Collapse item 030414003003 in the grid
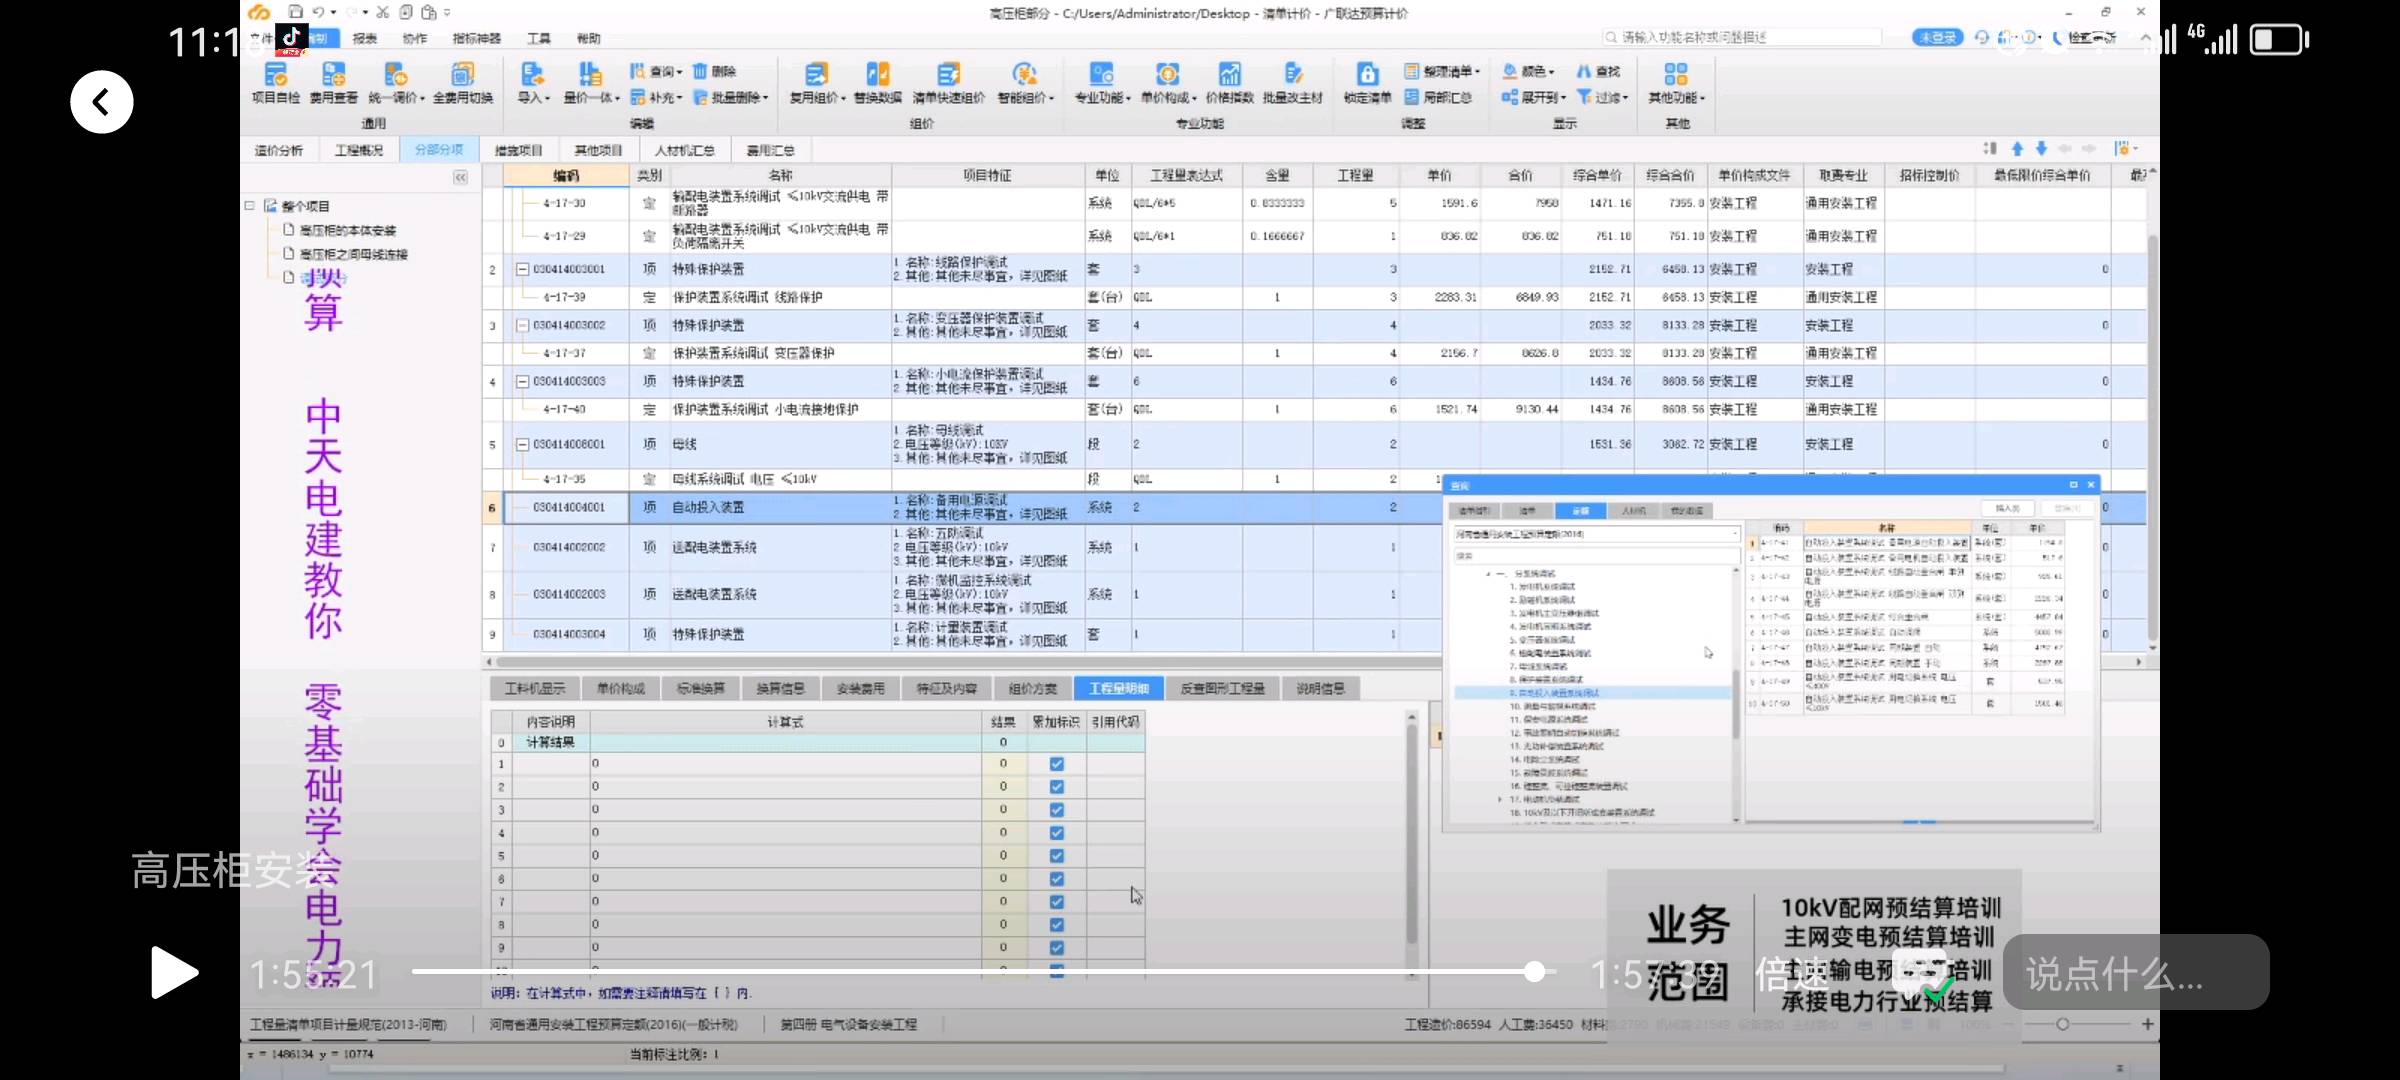The image size is (2400, 1080). tap(522, 381)
